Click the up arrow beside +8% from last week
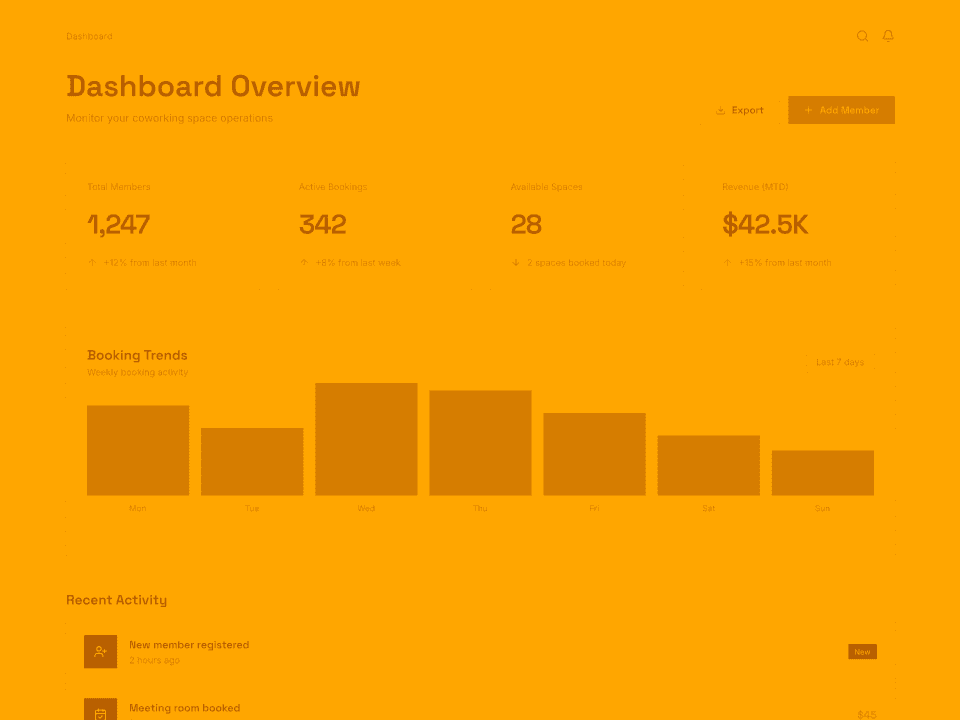Screen dimensions: 960x720 305,262
